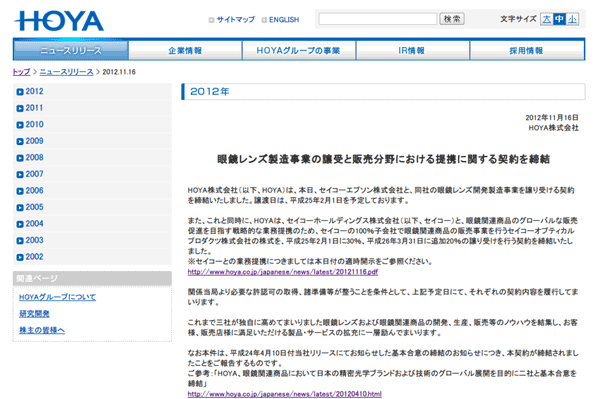
Task: Click the HOYA logo
Action: tap(59, 21)
